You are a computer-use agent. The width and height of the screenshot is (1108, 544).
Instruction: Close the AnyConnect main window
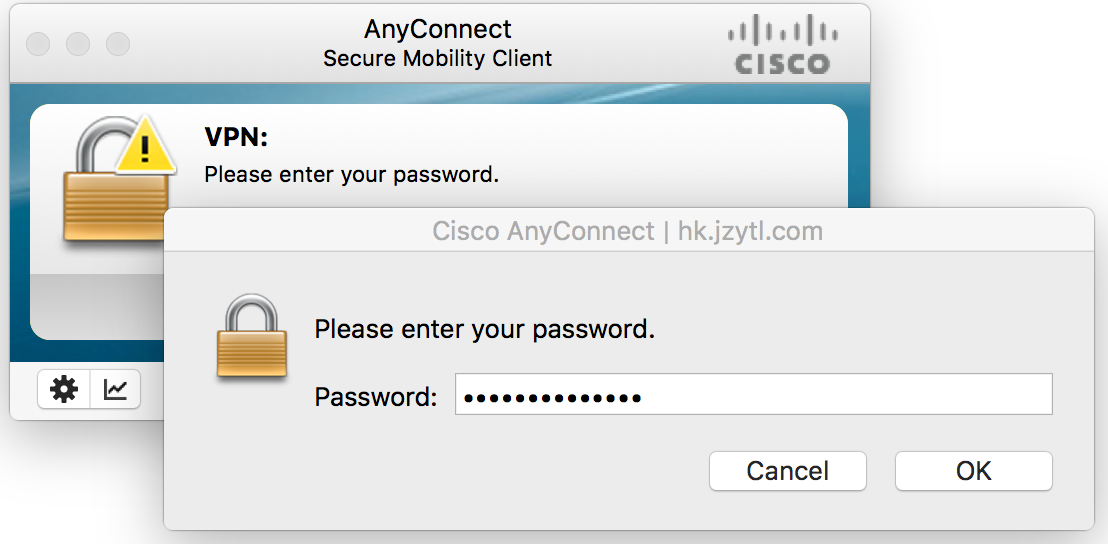(x=38, y=44)
